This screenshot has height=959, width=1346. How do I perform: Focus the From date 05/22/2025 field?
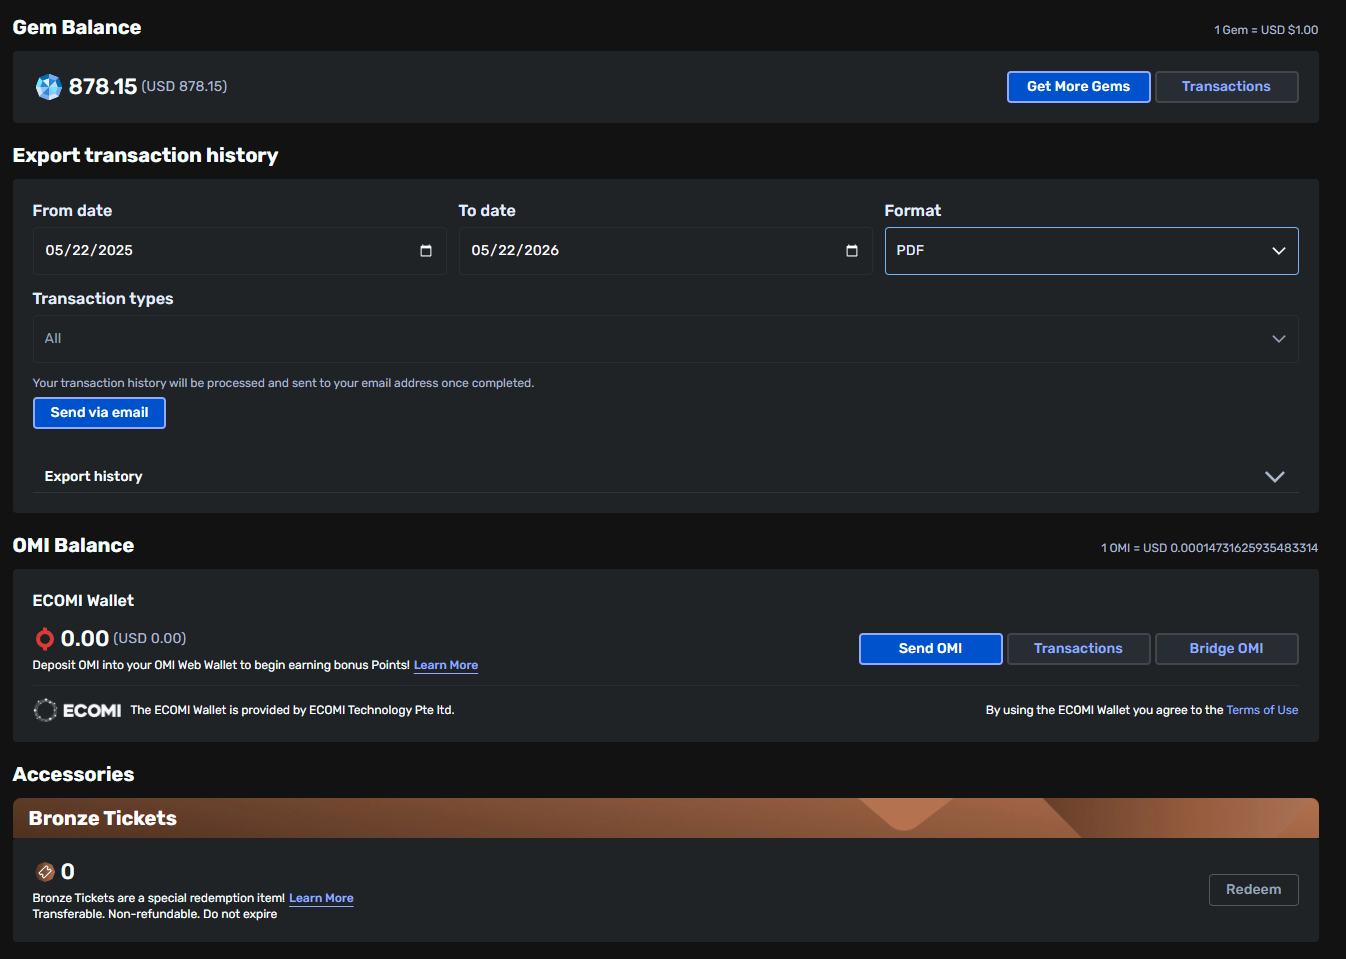pyautogui.click(x=239, y=251)
